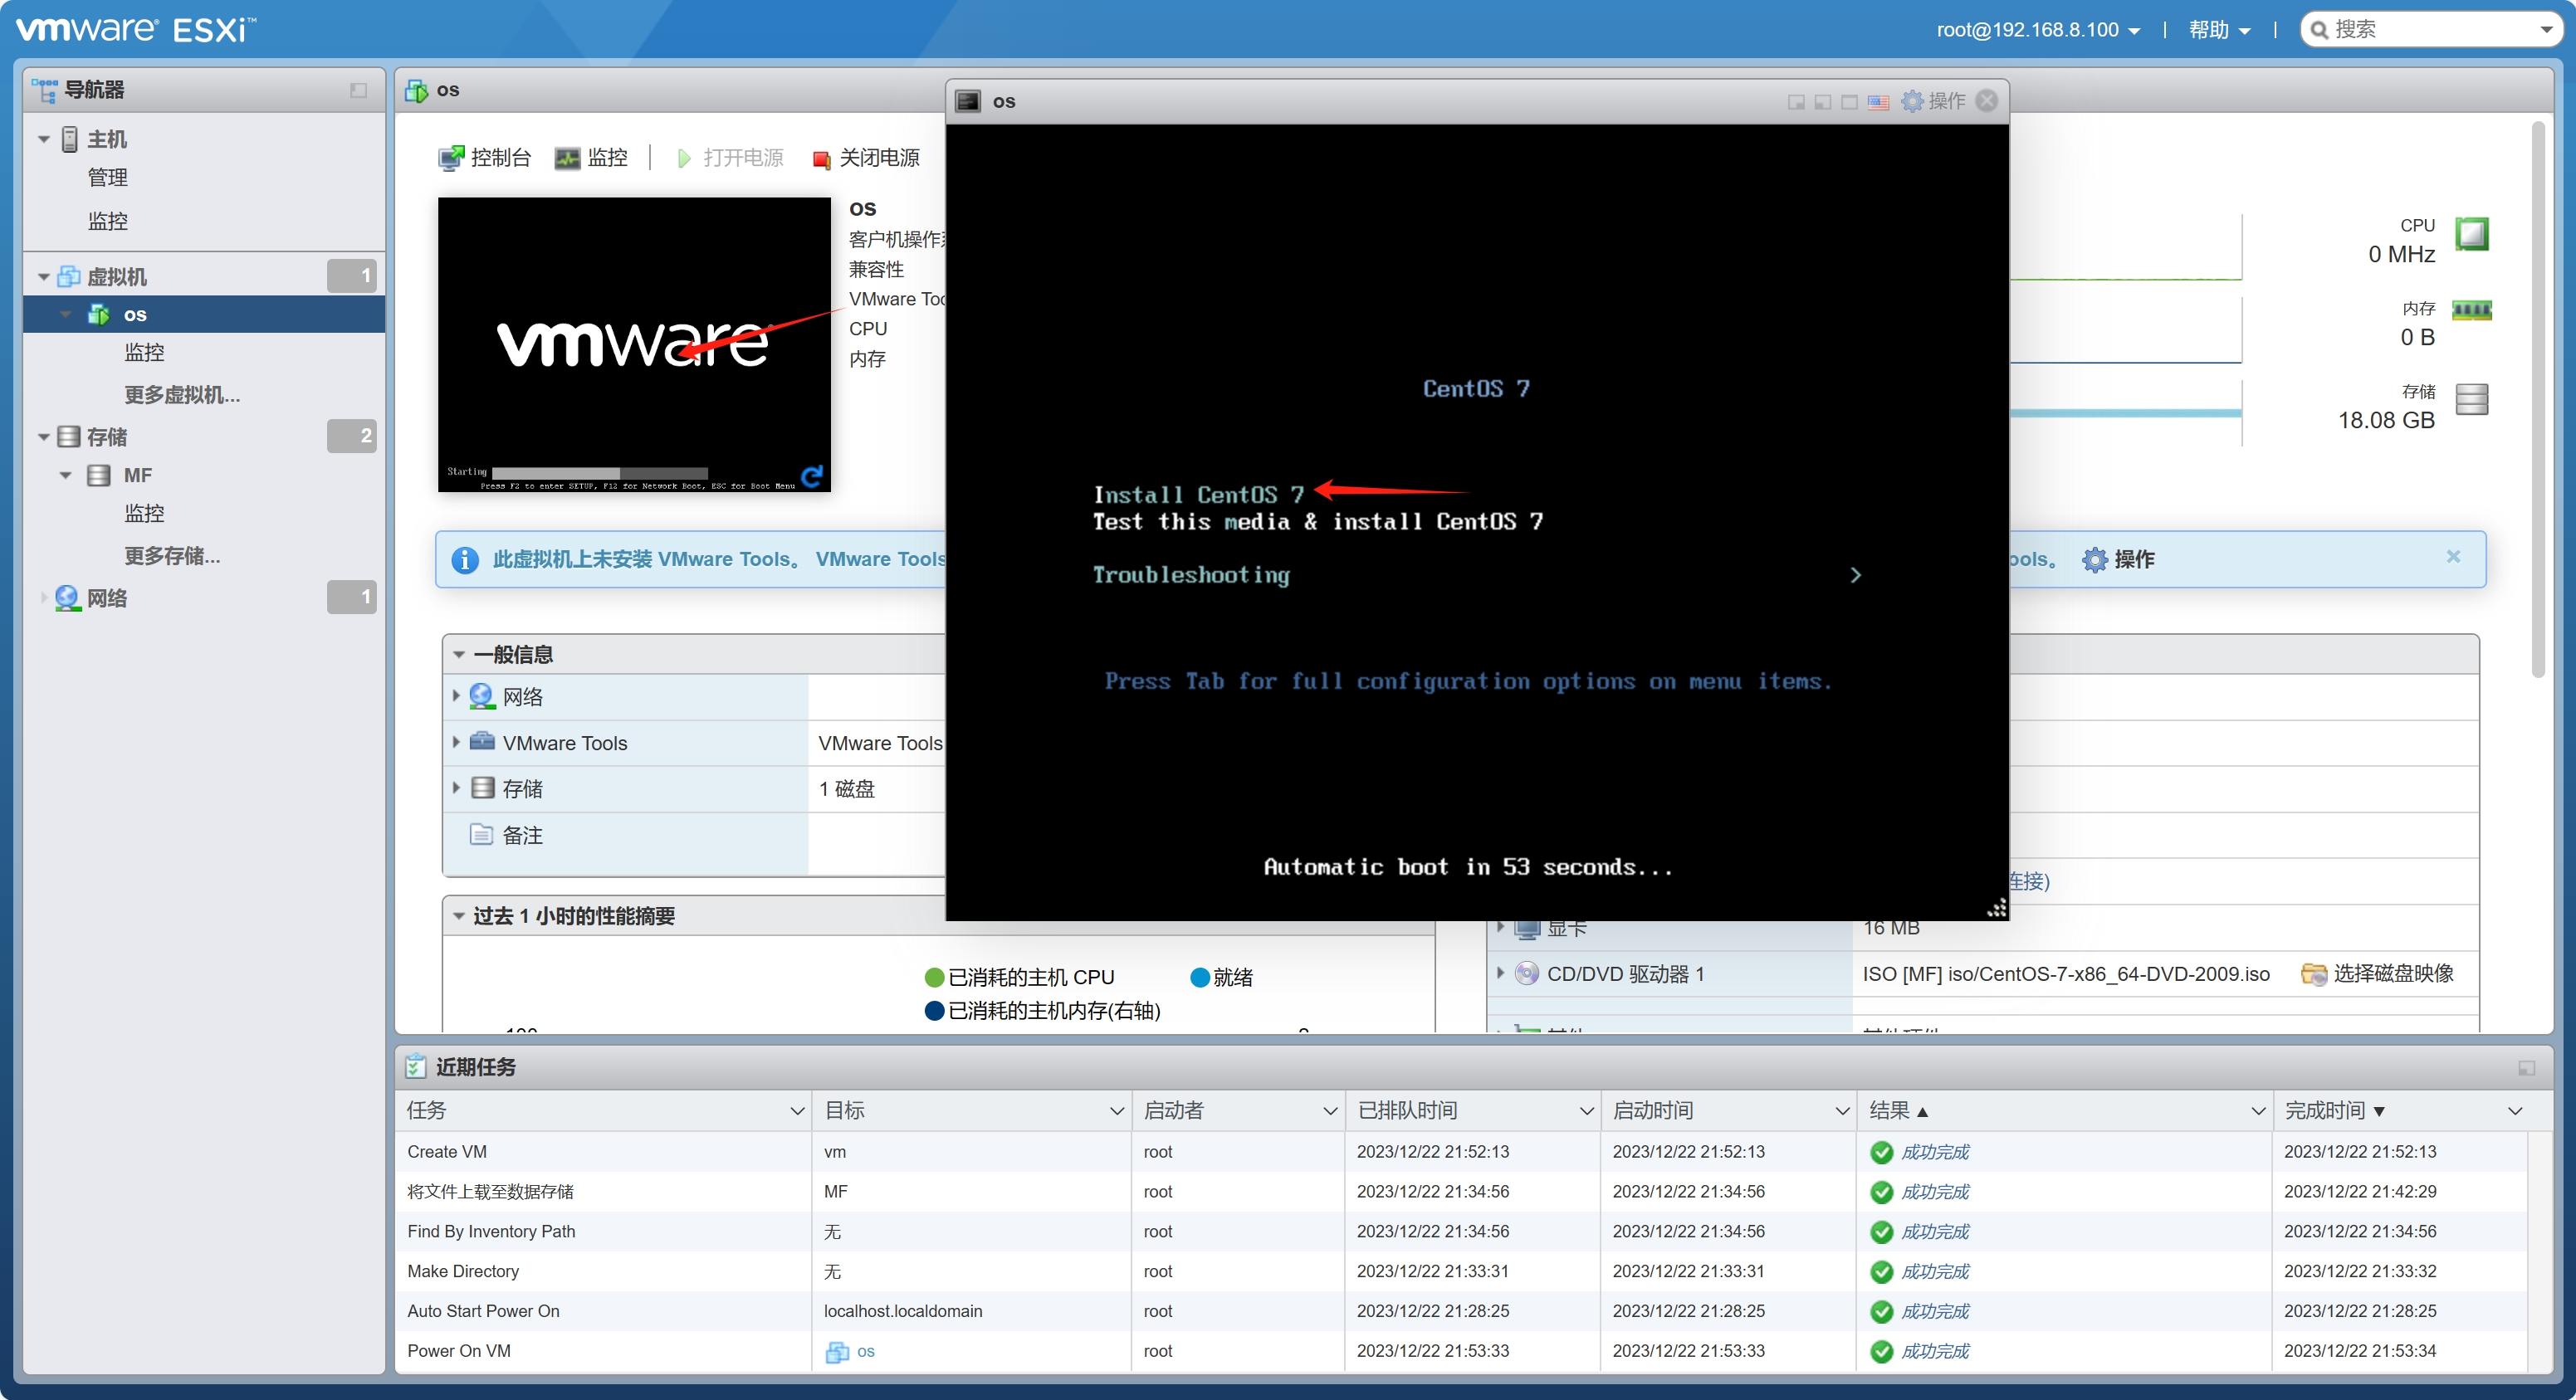Open the 帮助 help menu
Viewport: 2576px width, 1400px height.
coord(2218,30)
